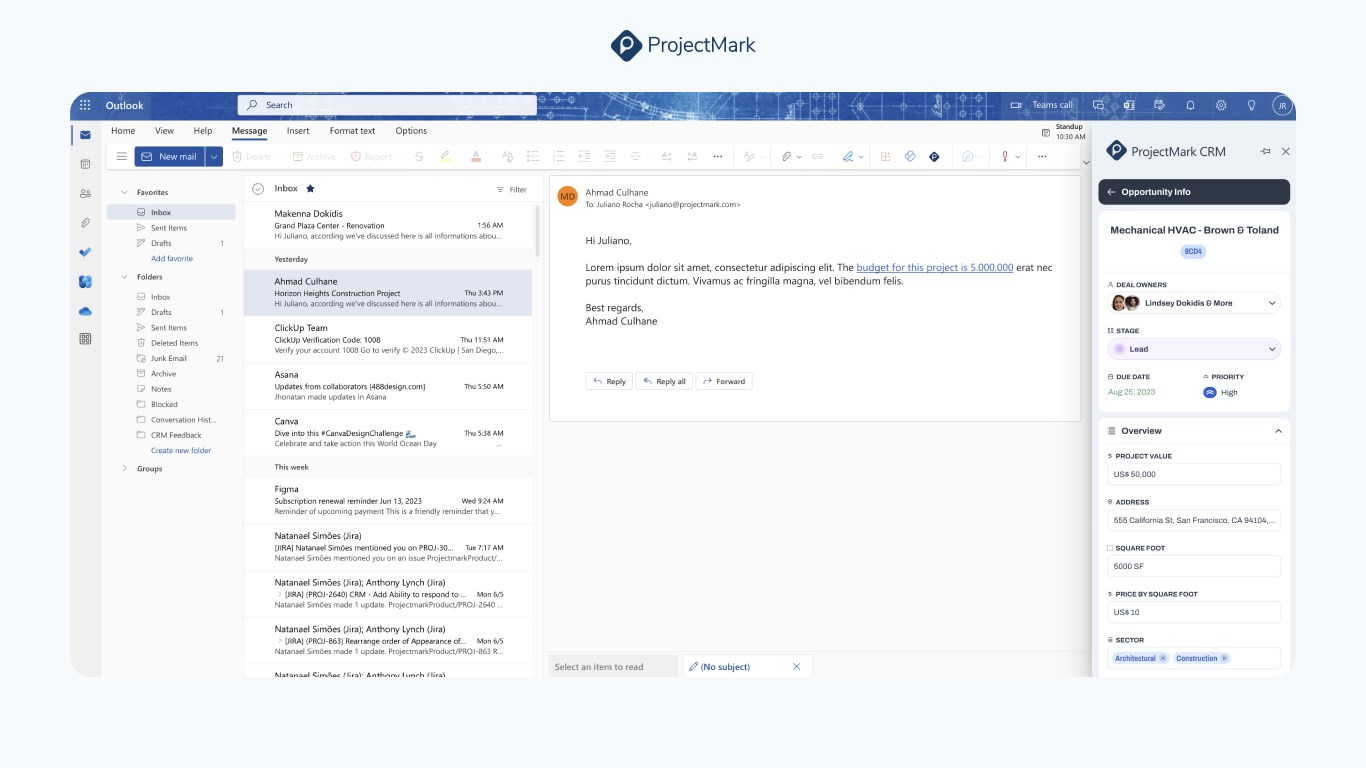
Task: Start a Teams call
Action: pos(1041,105)
